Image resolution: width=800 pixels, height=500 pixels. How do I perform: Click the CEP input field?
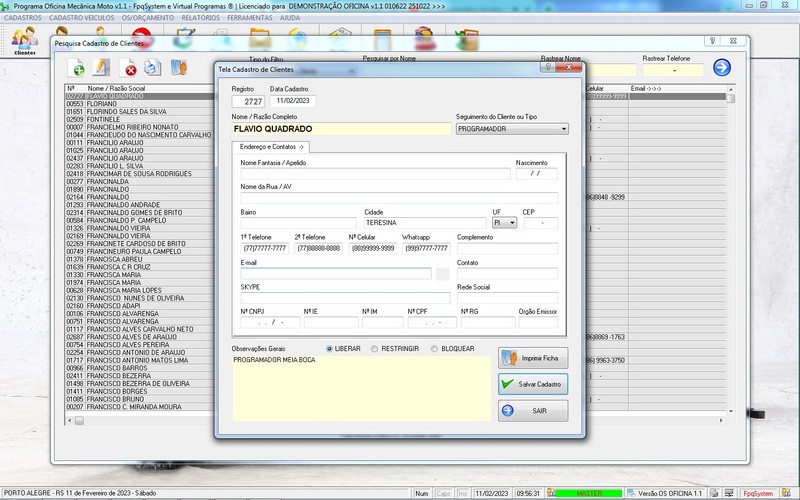click(x=541, y=223)
